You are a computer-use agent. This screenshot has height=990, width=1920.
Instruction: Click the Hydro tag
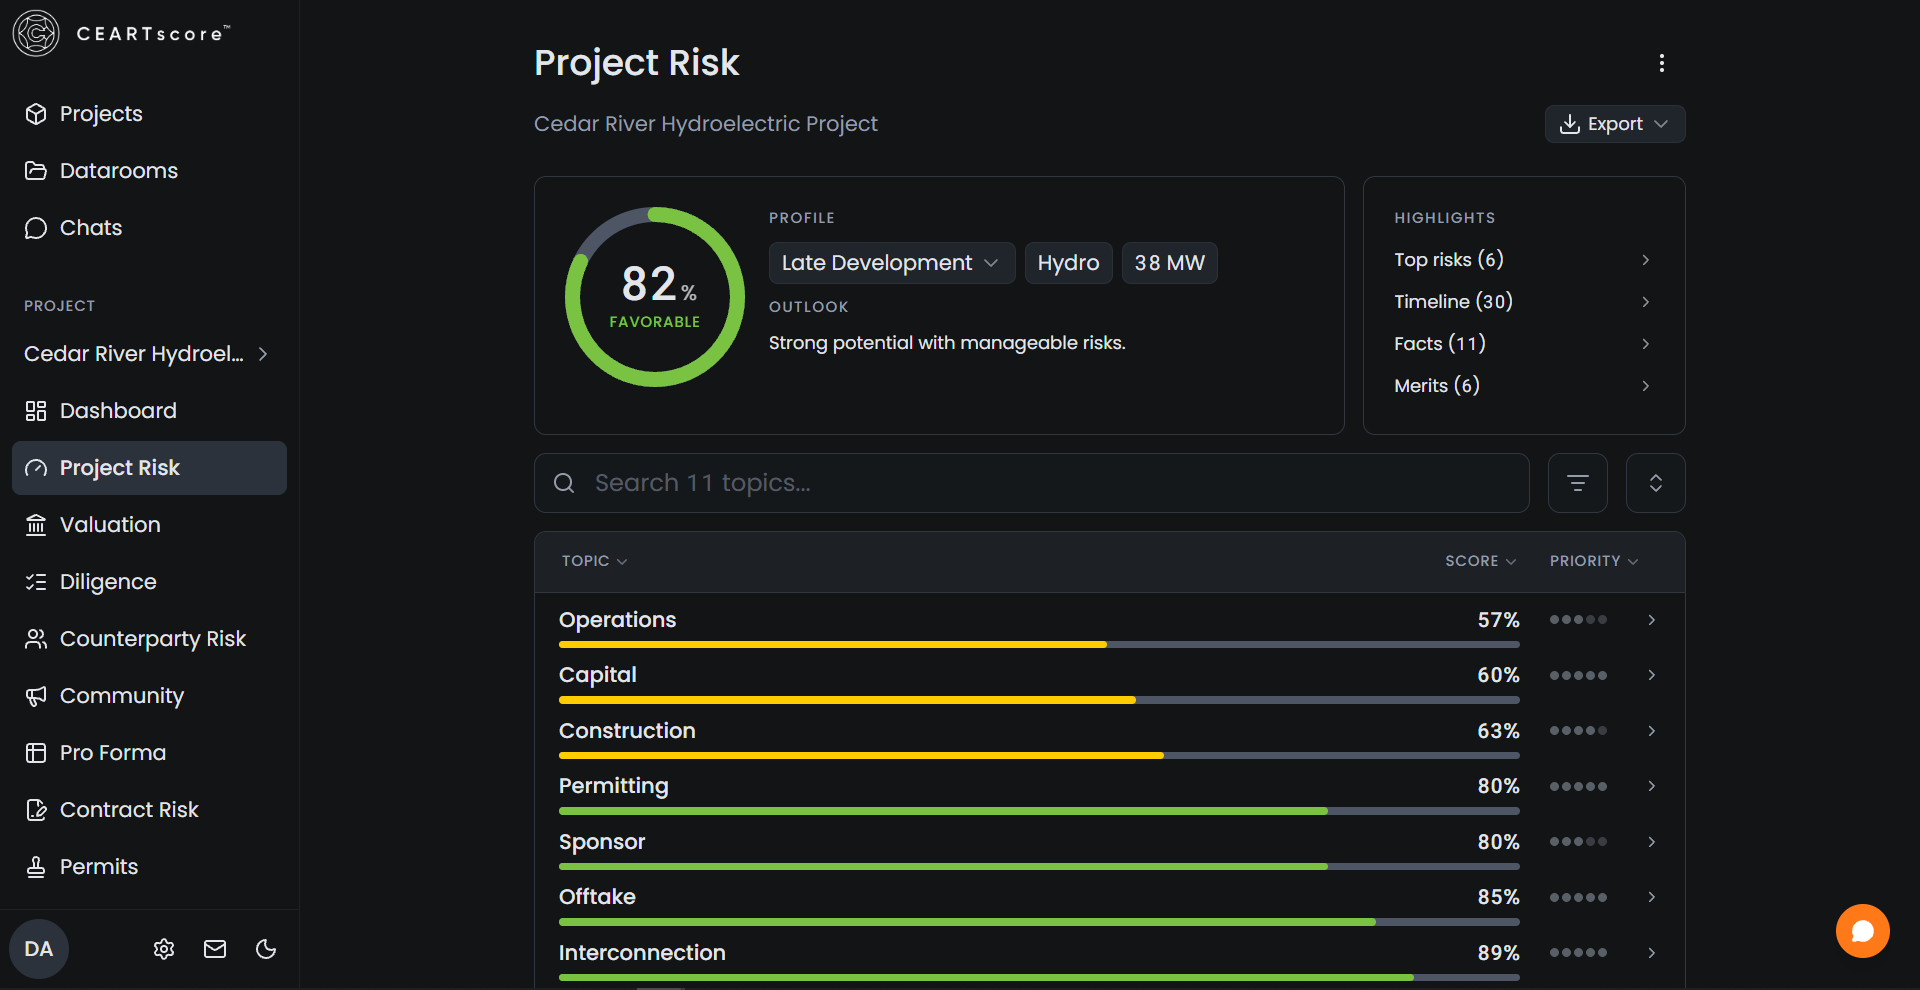pos(1068,263)
